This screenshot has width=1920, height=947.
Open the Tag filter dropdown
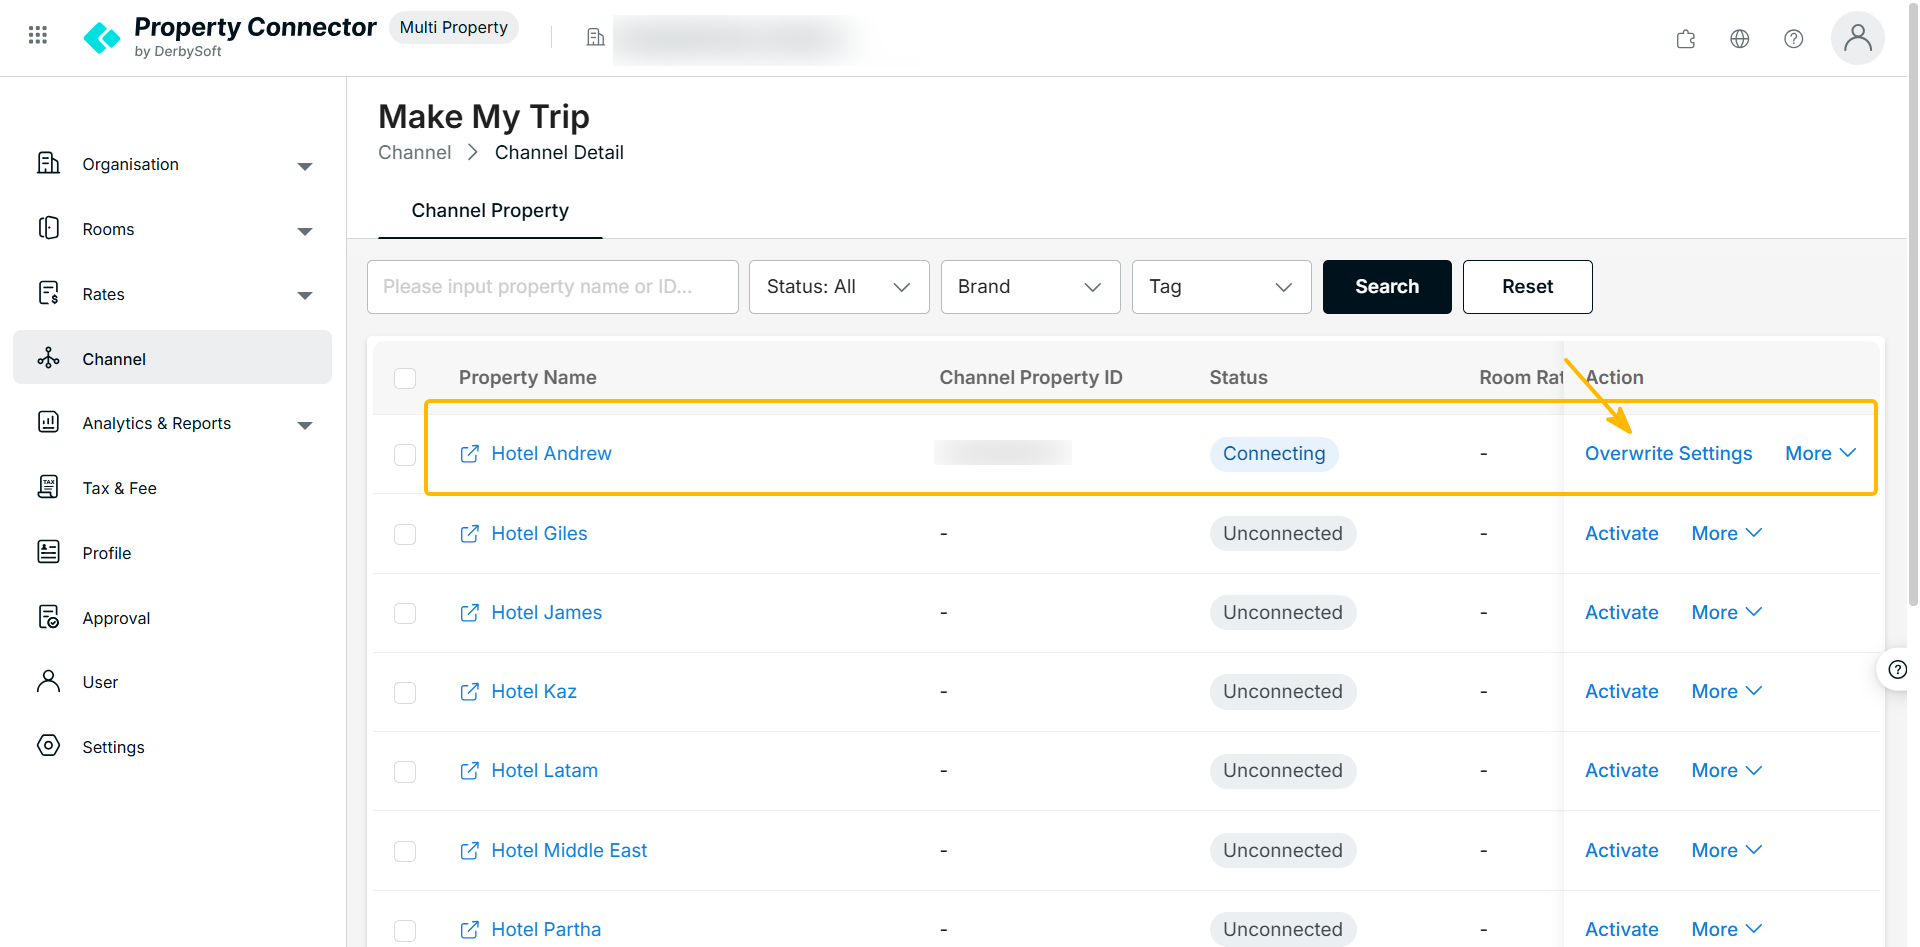[x=1221, y=287]
